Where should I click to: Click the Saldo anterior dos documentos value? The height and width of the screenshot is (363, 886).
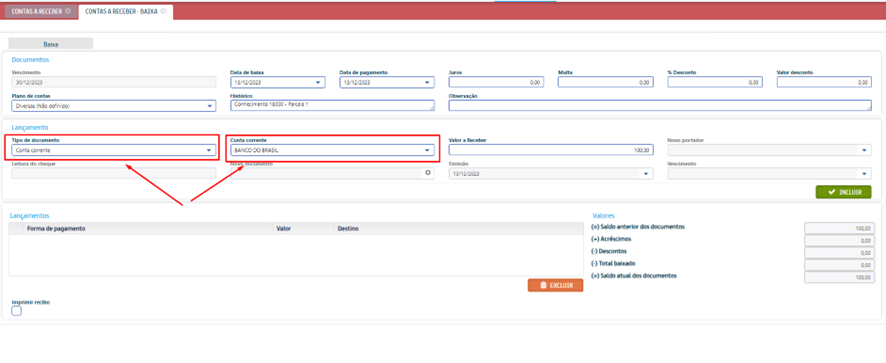tap(839, 228)
